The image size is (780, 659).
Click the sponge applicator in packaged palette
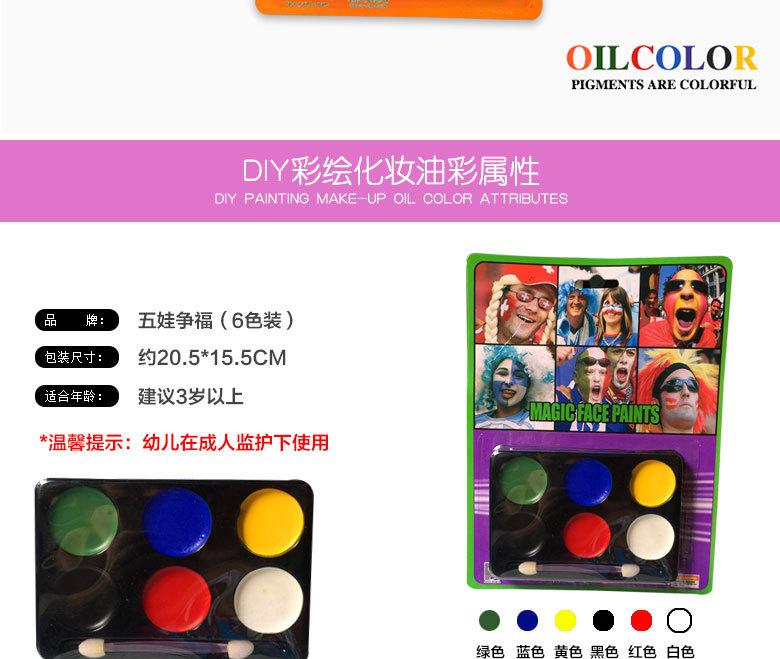click(x=579, y=569)
